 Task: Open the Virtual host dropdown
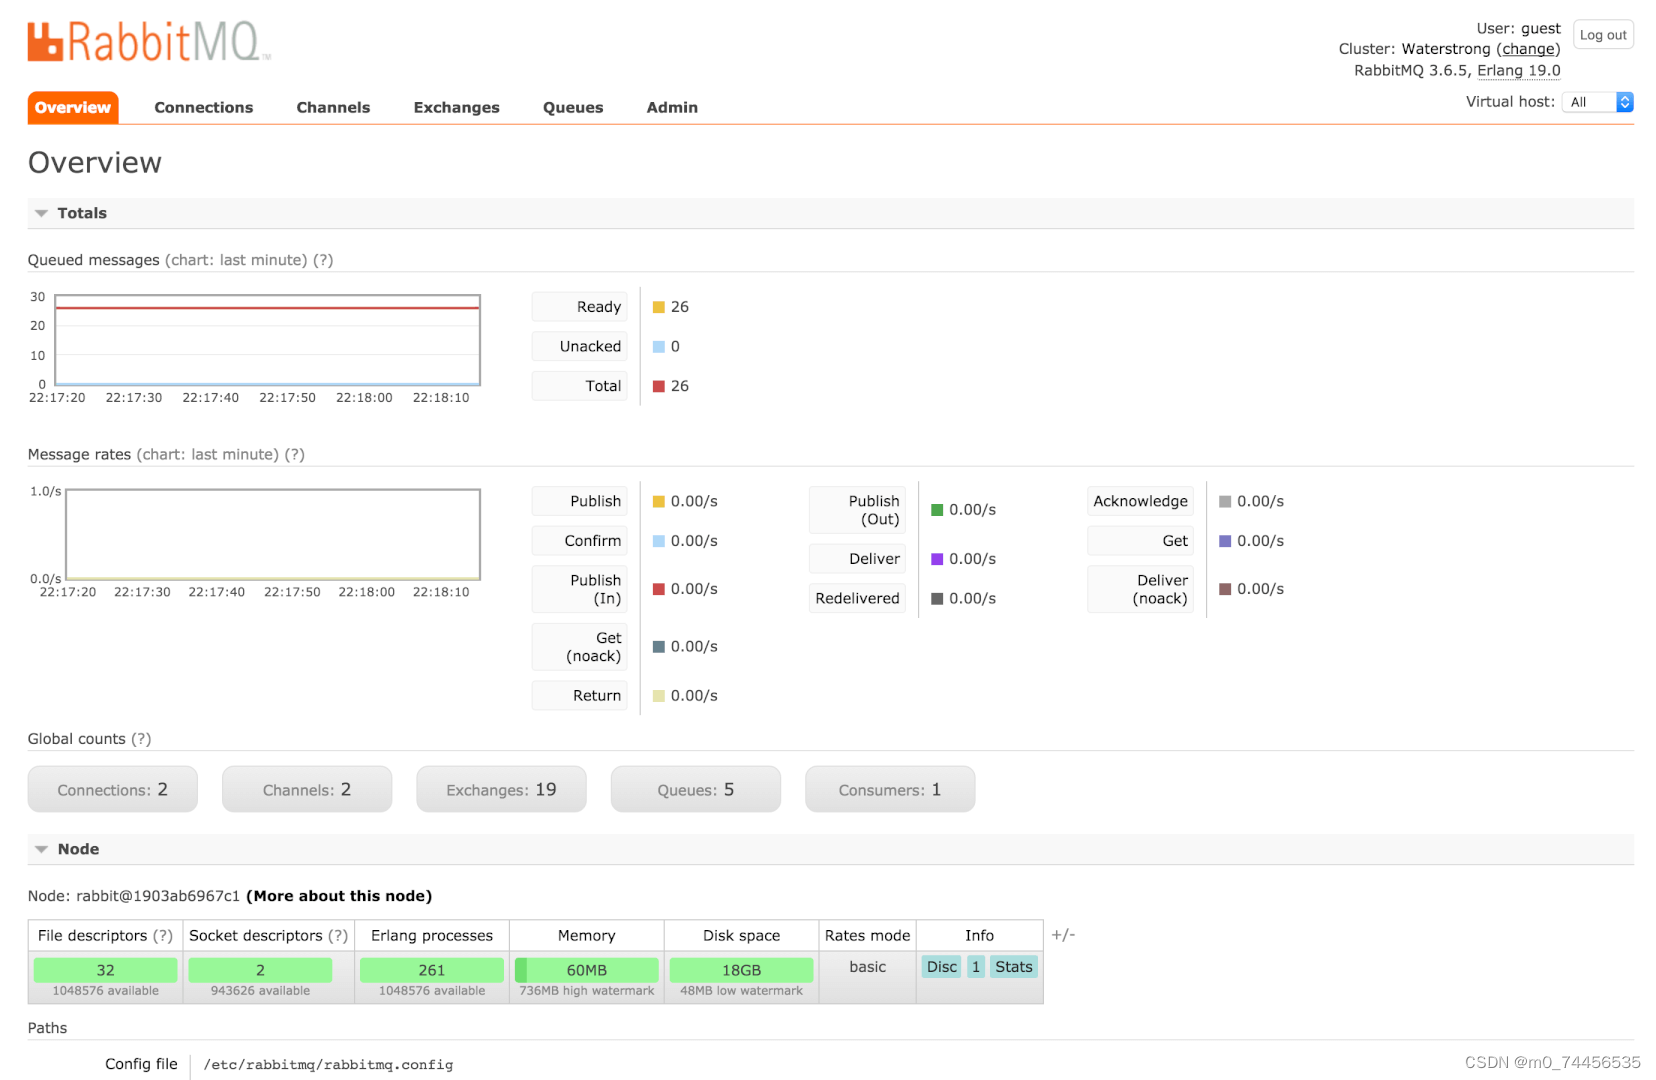pos(1597,102)
